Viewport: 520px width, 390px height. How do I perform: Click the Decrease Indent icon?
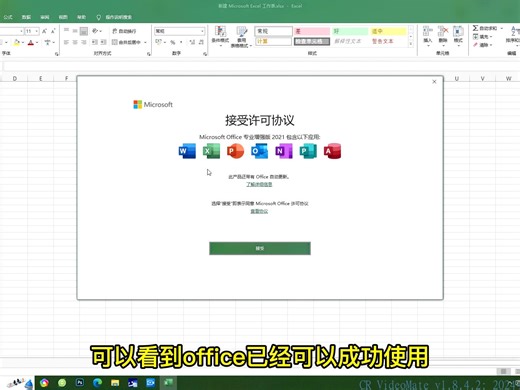(95, 42)
